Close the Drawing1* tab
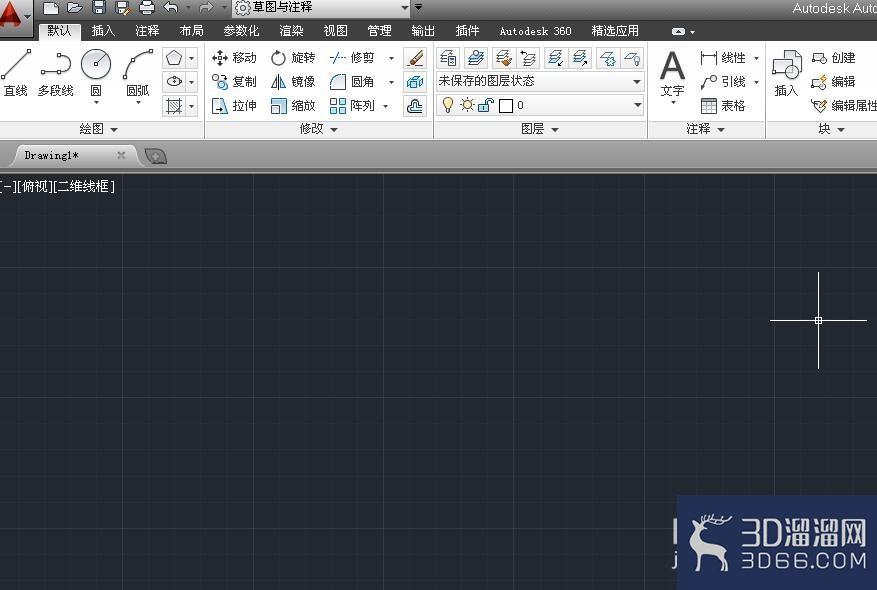 (121, 155)
